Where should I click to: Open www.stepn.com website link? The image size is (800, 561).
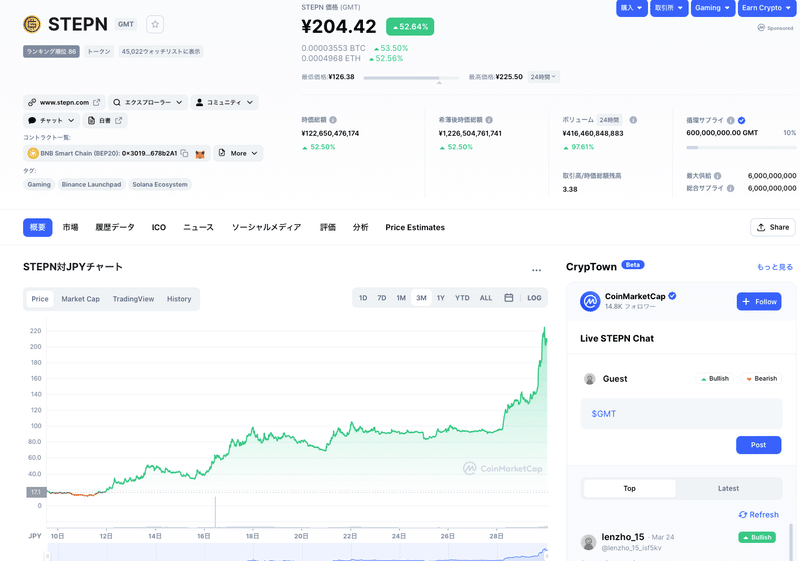pyautogui.click(x=64, y=103)
